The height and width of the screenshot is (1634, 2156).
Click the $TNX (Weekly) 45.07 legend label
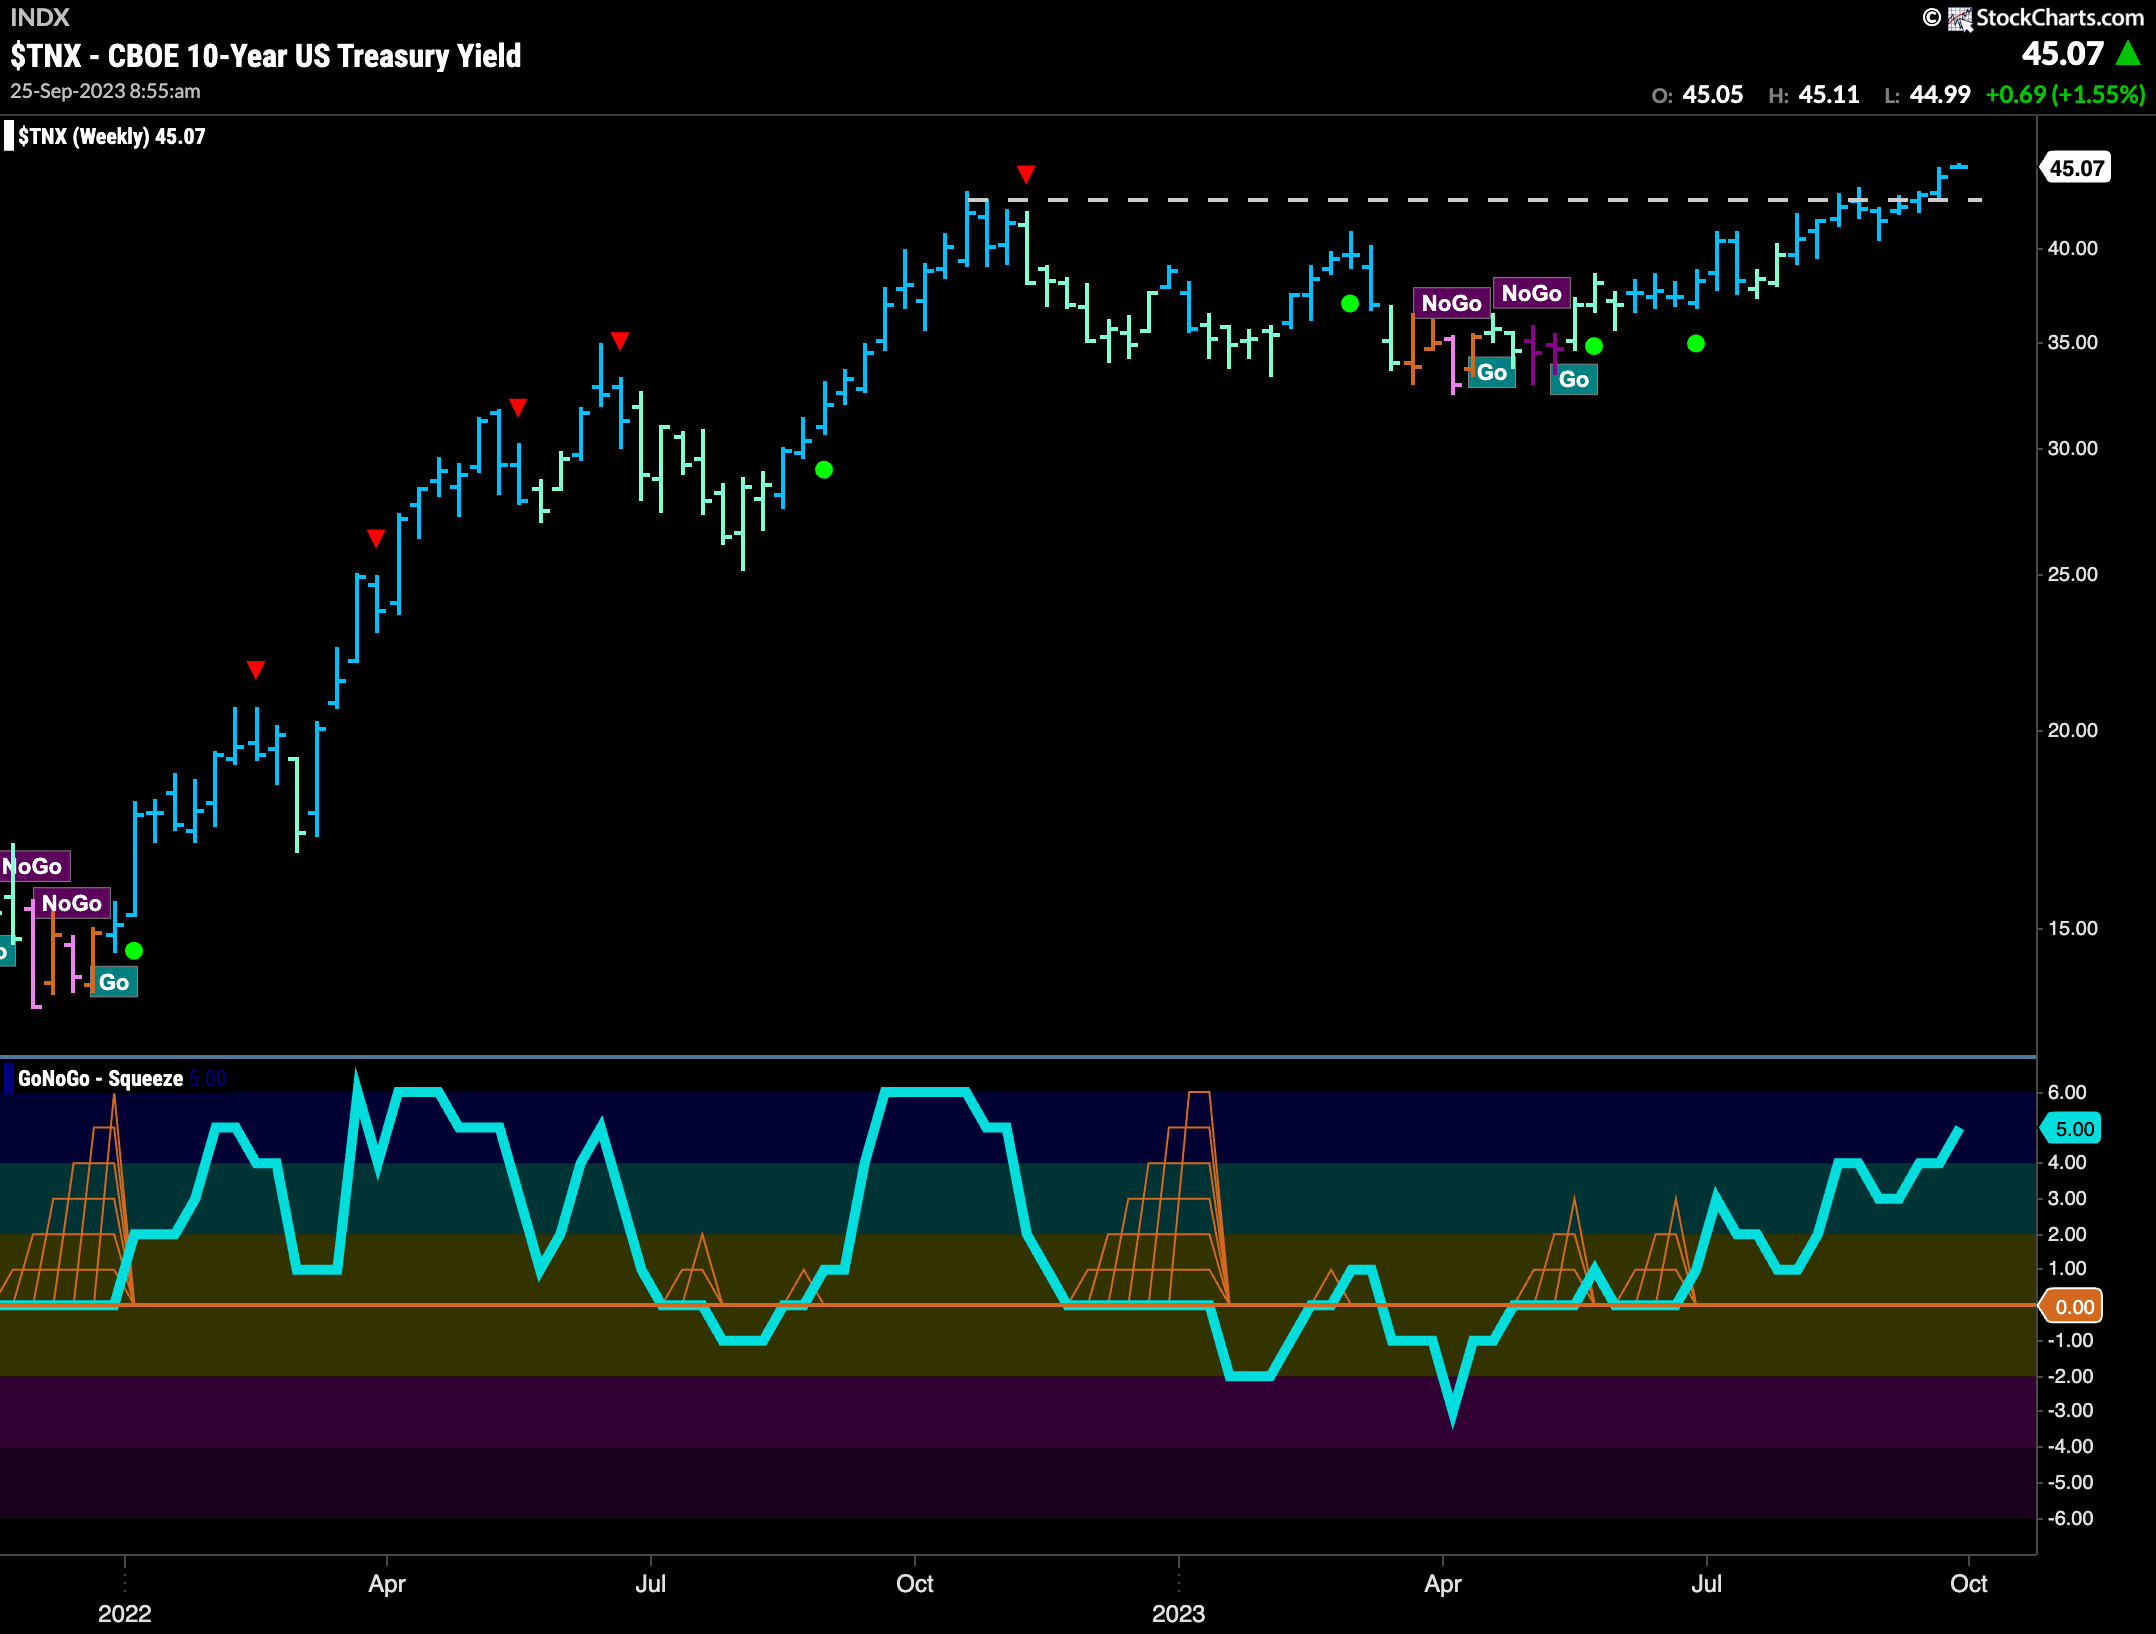pyautogui.click(x=111, y=137)
